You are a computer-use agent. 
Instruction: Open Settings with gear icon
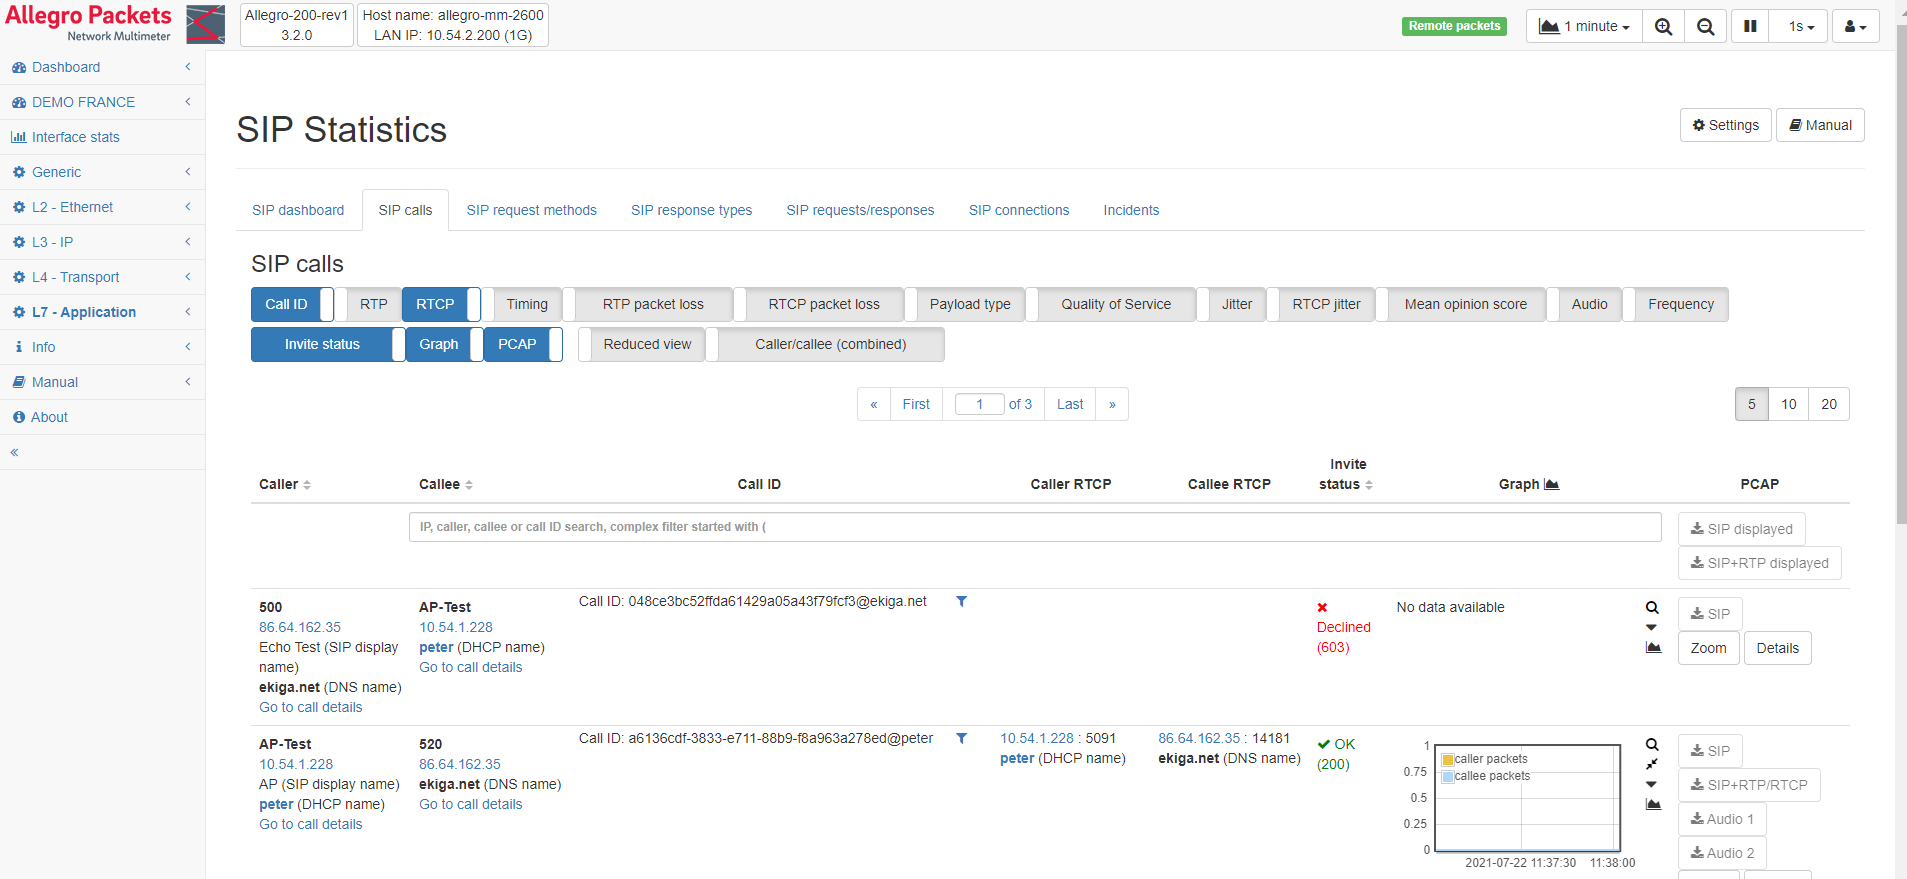click(x=1725, y=125)
